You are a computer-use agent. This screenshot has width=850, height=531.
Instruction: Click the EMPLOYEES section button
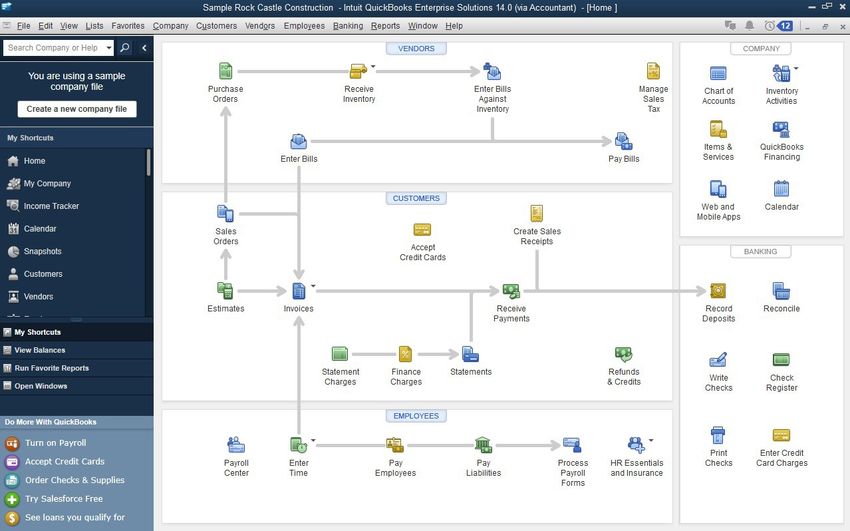416,416
